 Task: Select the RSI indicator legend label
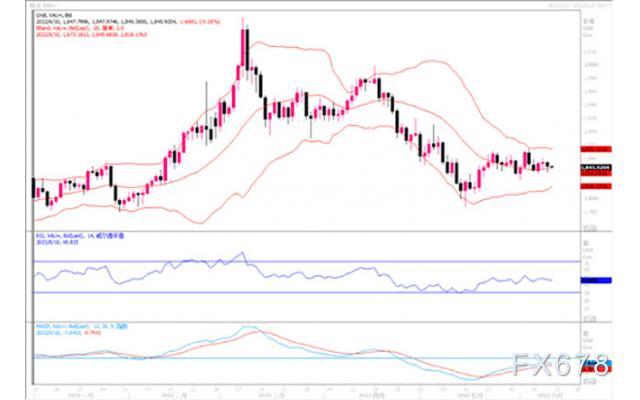pos(80,236)
